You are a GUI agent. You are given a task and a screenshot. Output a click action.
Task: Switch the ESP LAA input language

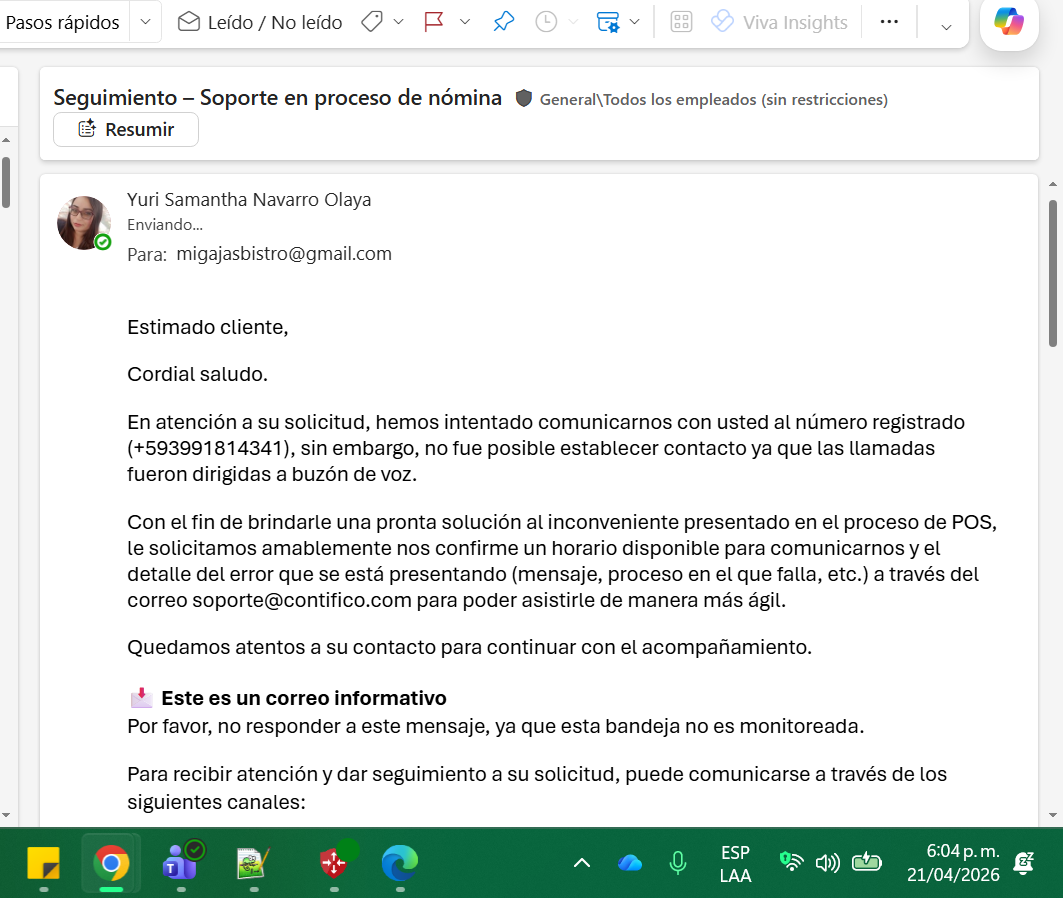click(x=736, y=864)
